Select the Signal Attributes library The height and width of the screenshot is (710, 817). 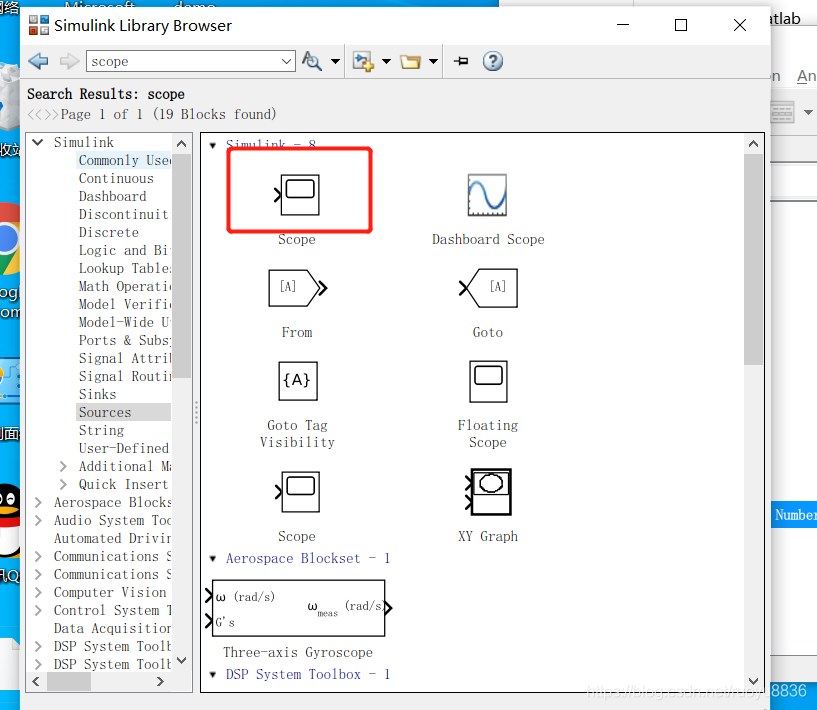[125, 358]
